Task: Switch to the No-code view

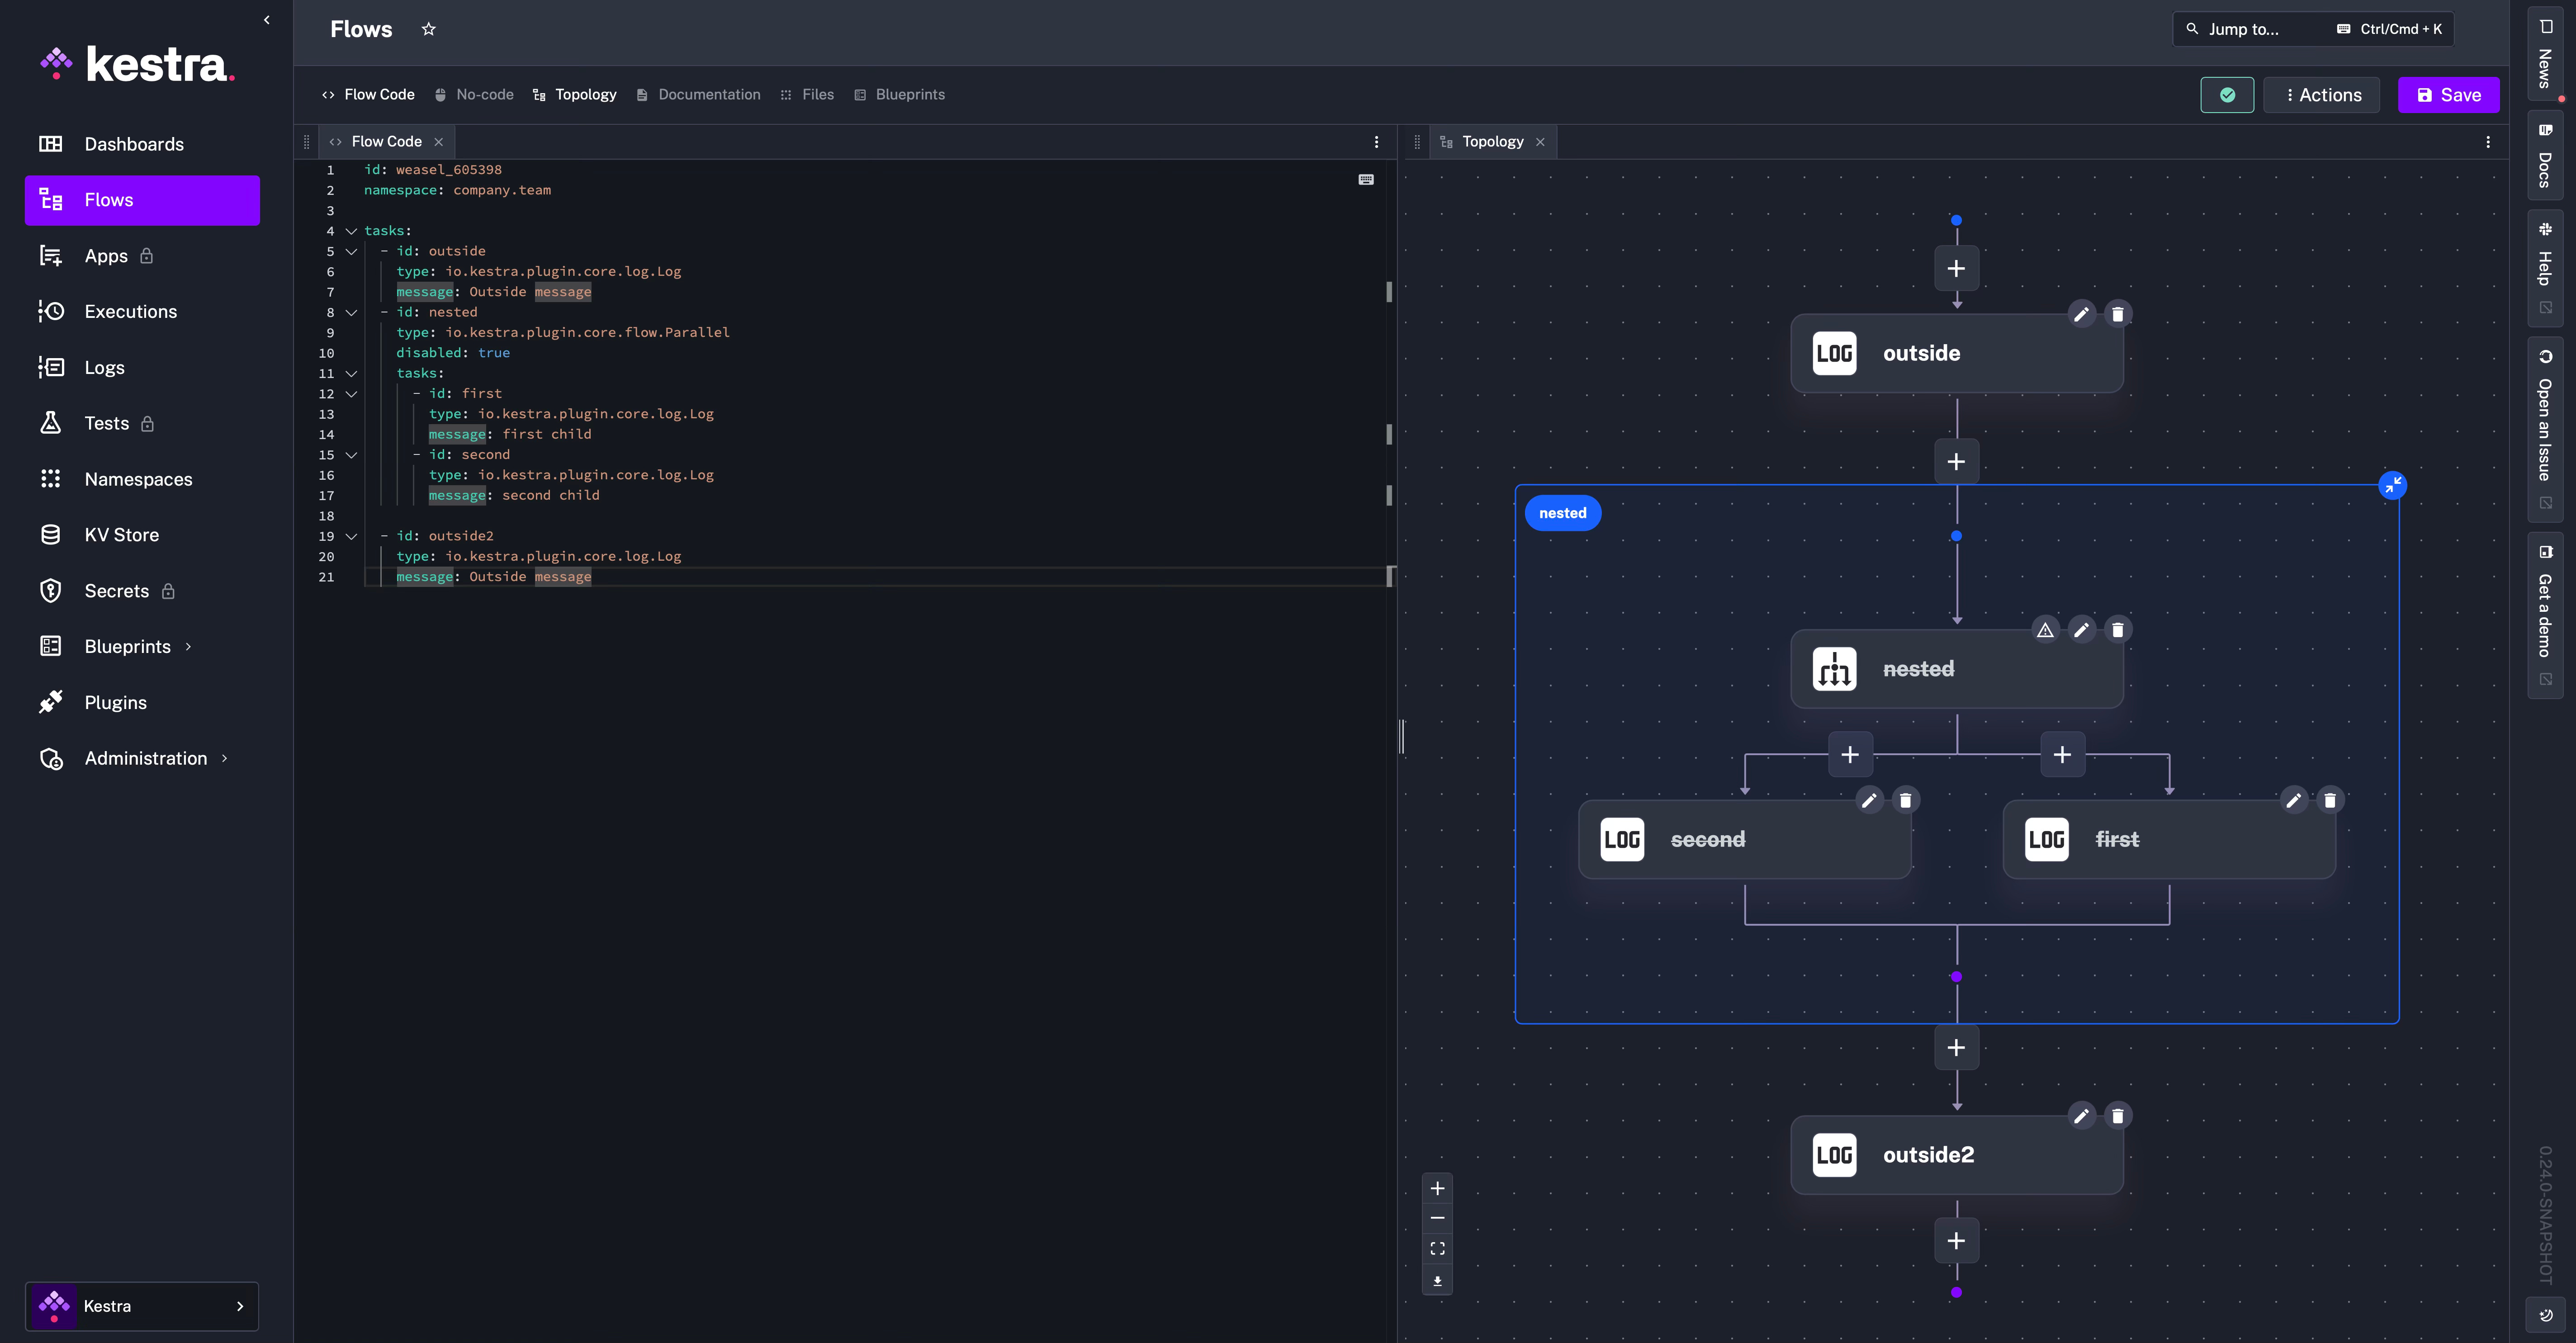Action: click(474, 95)
